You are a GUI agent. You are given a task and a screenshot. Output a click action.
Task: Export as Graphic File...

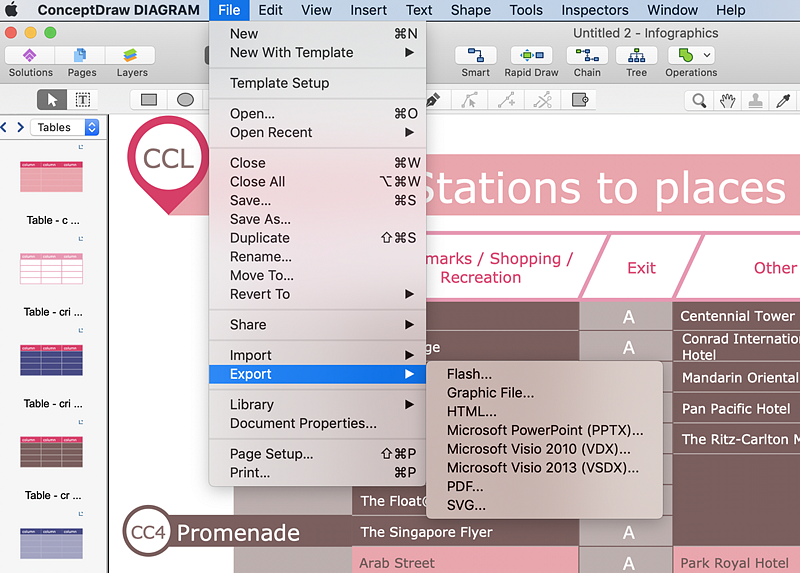[x=544, y=393]
